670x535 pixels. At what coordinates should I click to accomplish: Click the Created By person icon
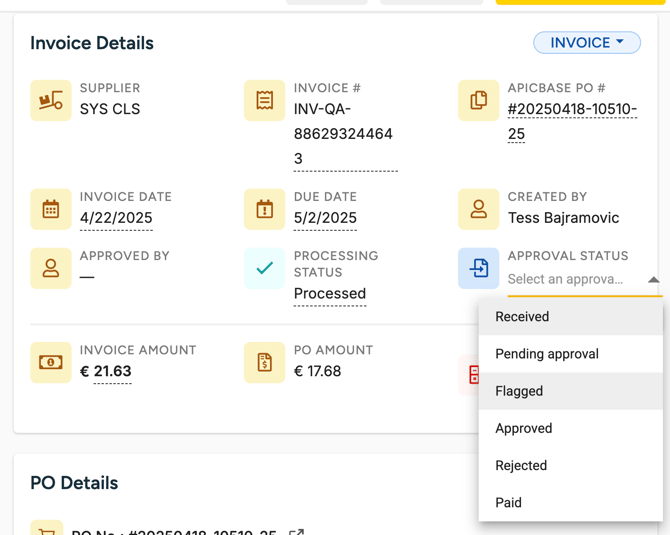478,210
